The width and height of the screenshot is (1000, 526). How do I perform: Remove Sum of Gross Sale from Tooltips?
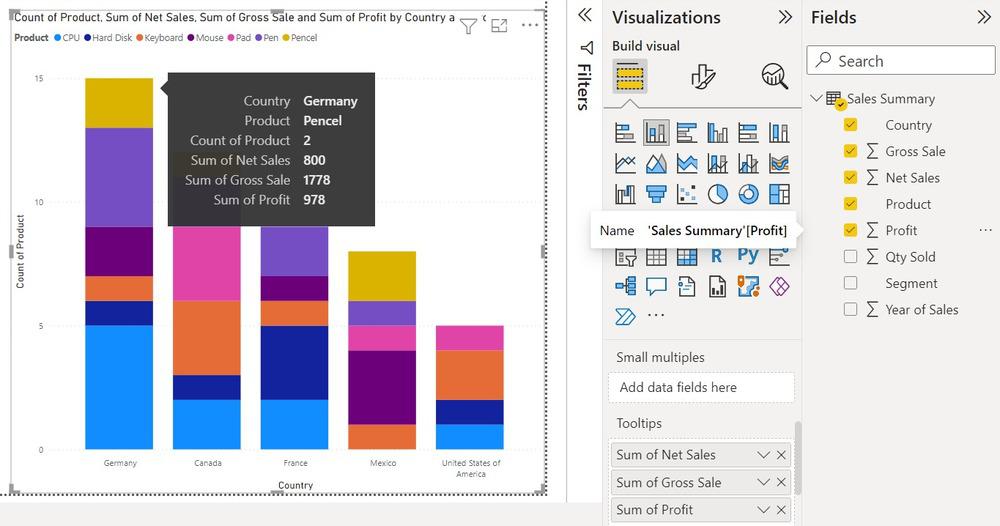(781, 482)
